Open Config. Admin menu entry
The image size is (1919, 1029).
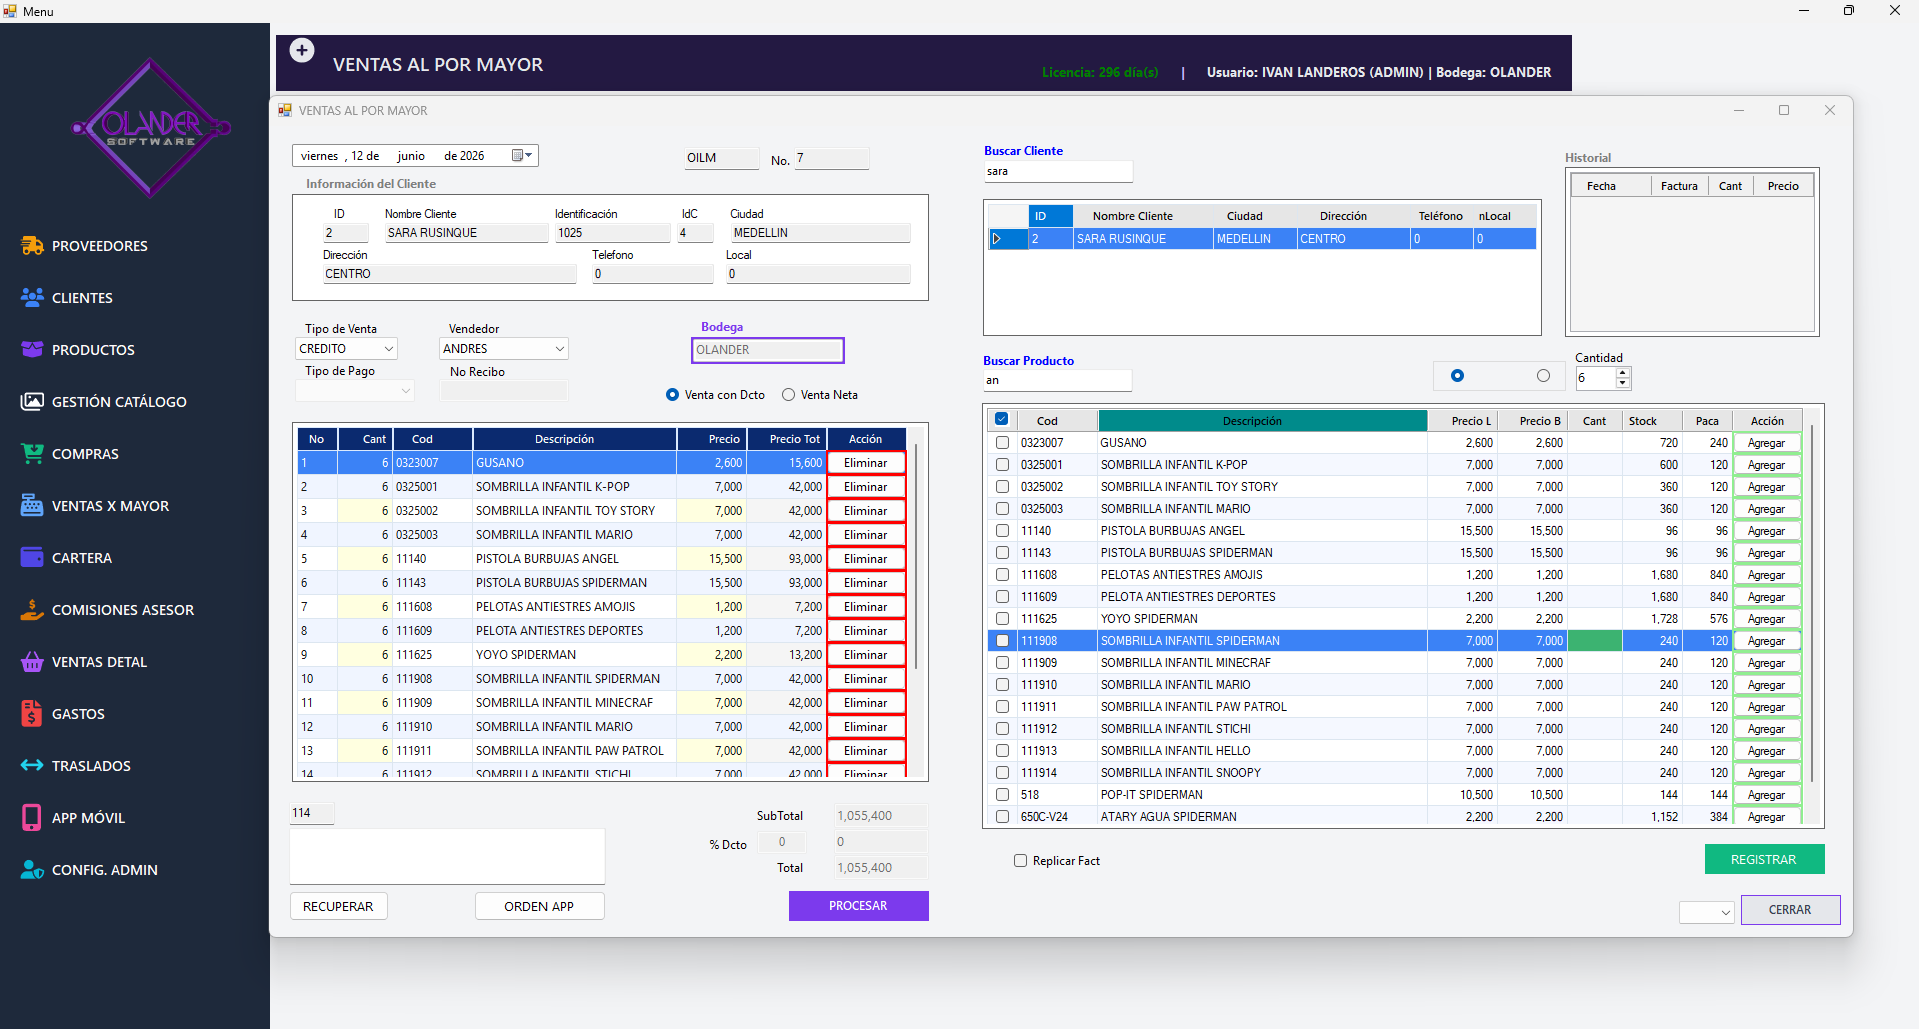[105, 870]
